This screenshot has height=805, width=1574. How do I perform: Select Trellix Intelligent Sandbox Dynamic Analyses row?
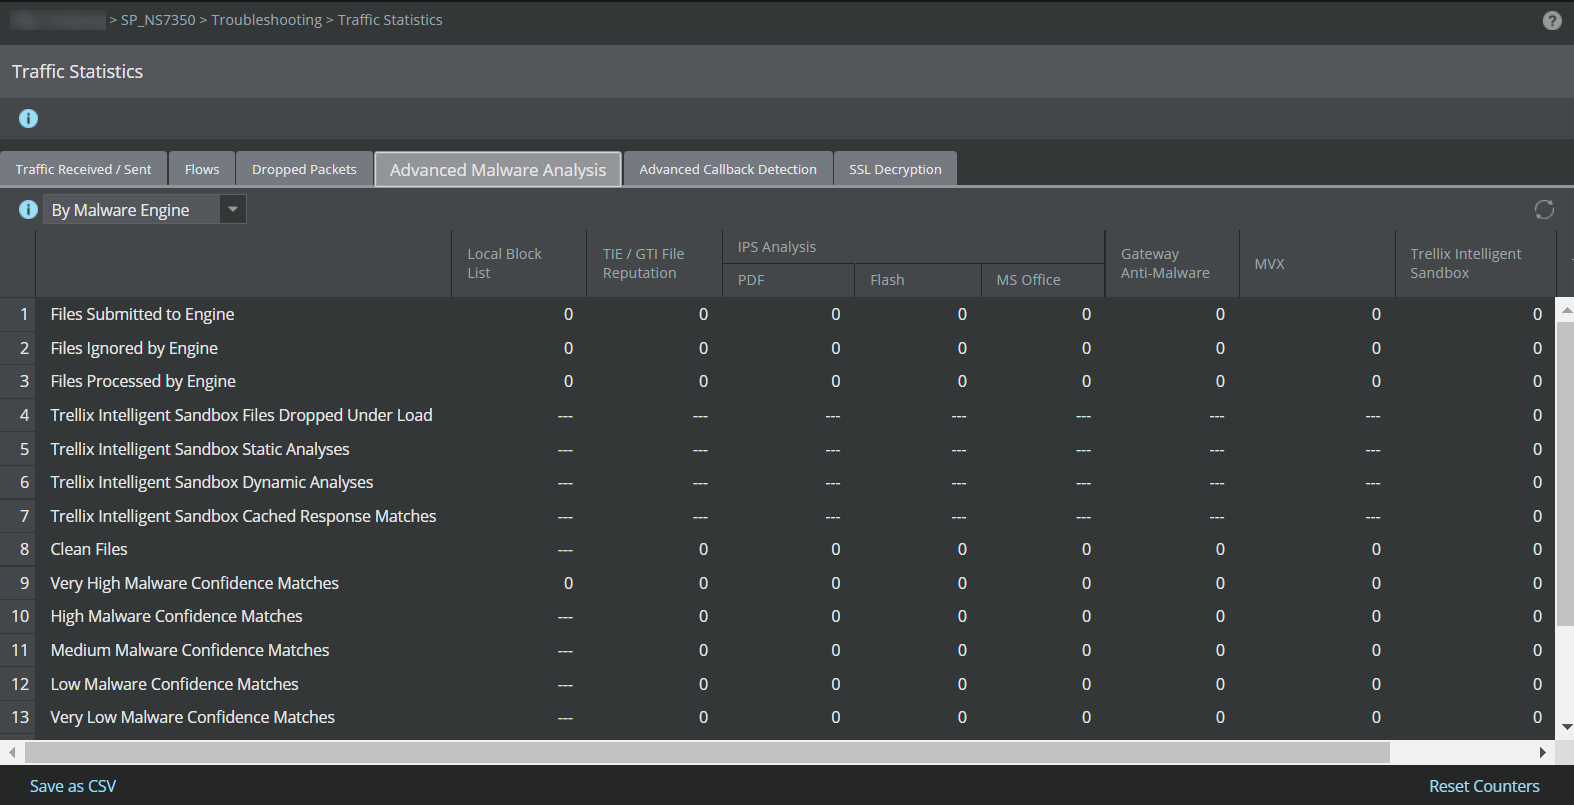pos(778,482)
